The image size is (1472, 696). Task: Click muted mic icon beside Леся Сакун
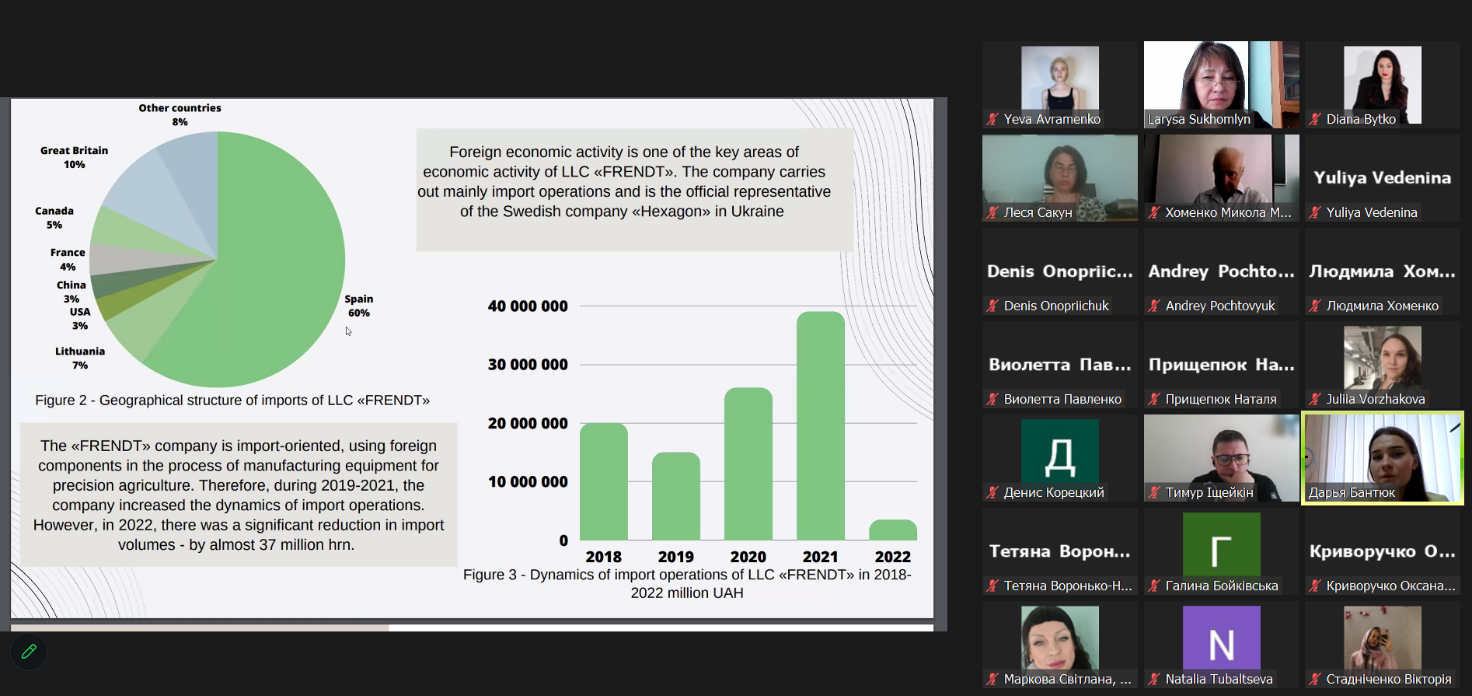click(993, 212)
